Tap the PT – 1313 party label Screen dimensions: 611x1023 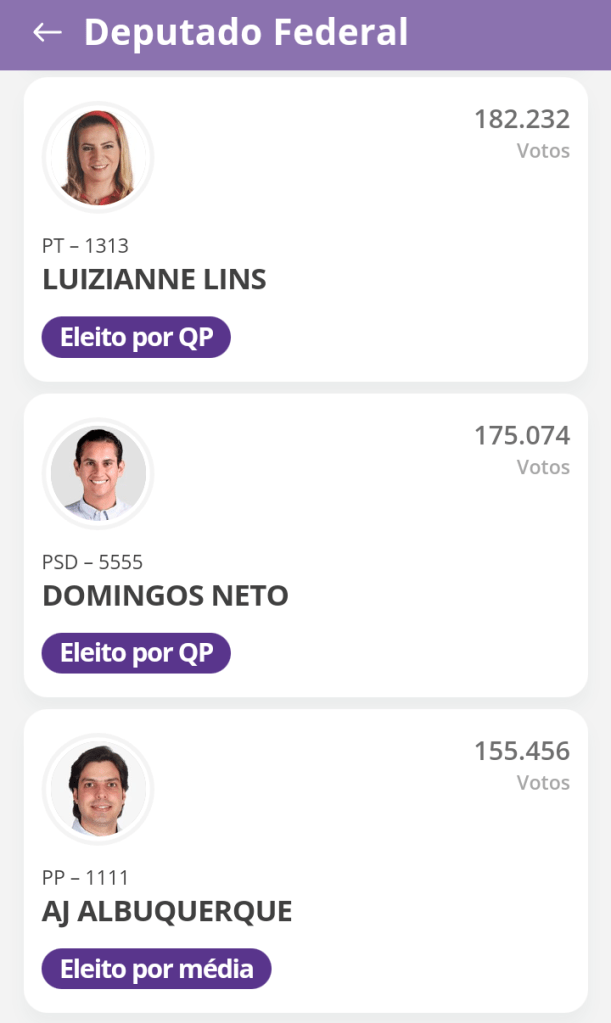tap(85, 246)
